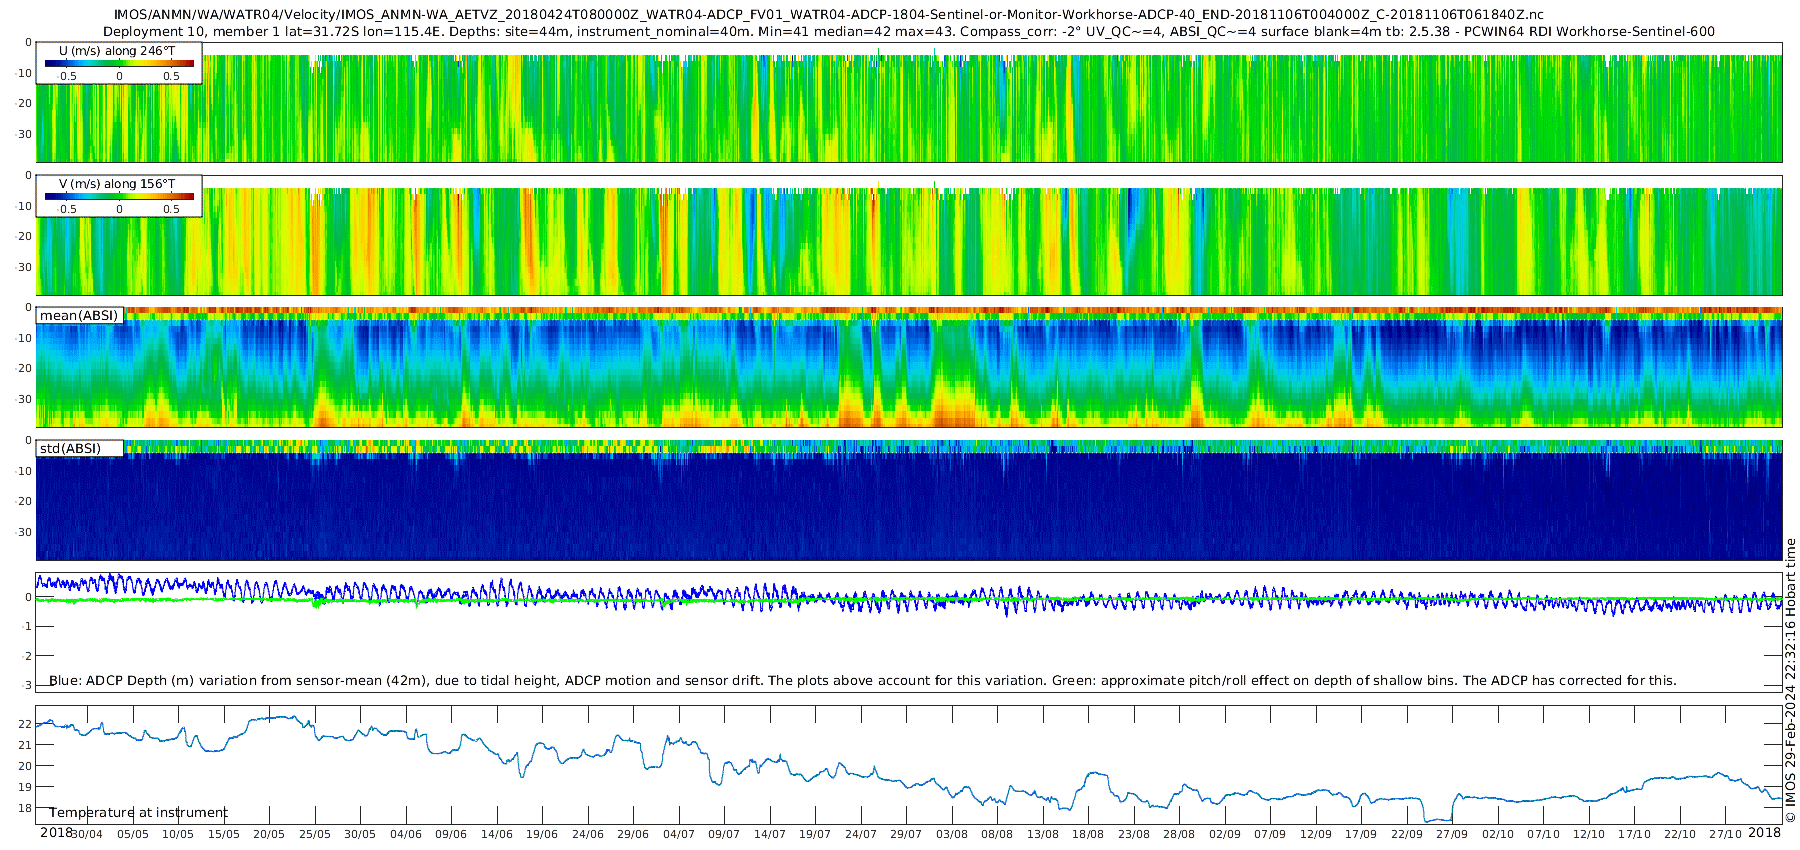Image resolution: width=1800 pixels, height=850 pixels.
Task: Click the U velocity colorbar legend
Action: point(119,63)
